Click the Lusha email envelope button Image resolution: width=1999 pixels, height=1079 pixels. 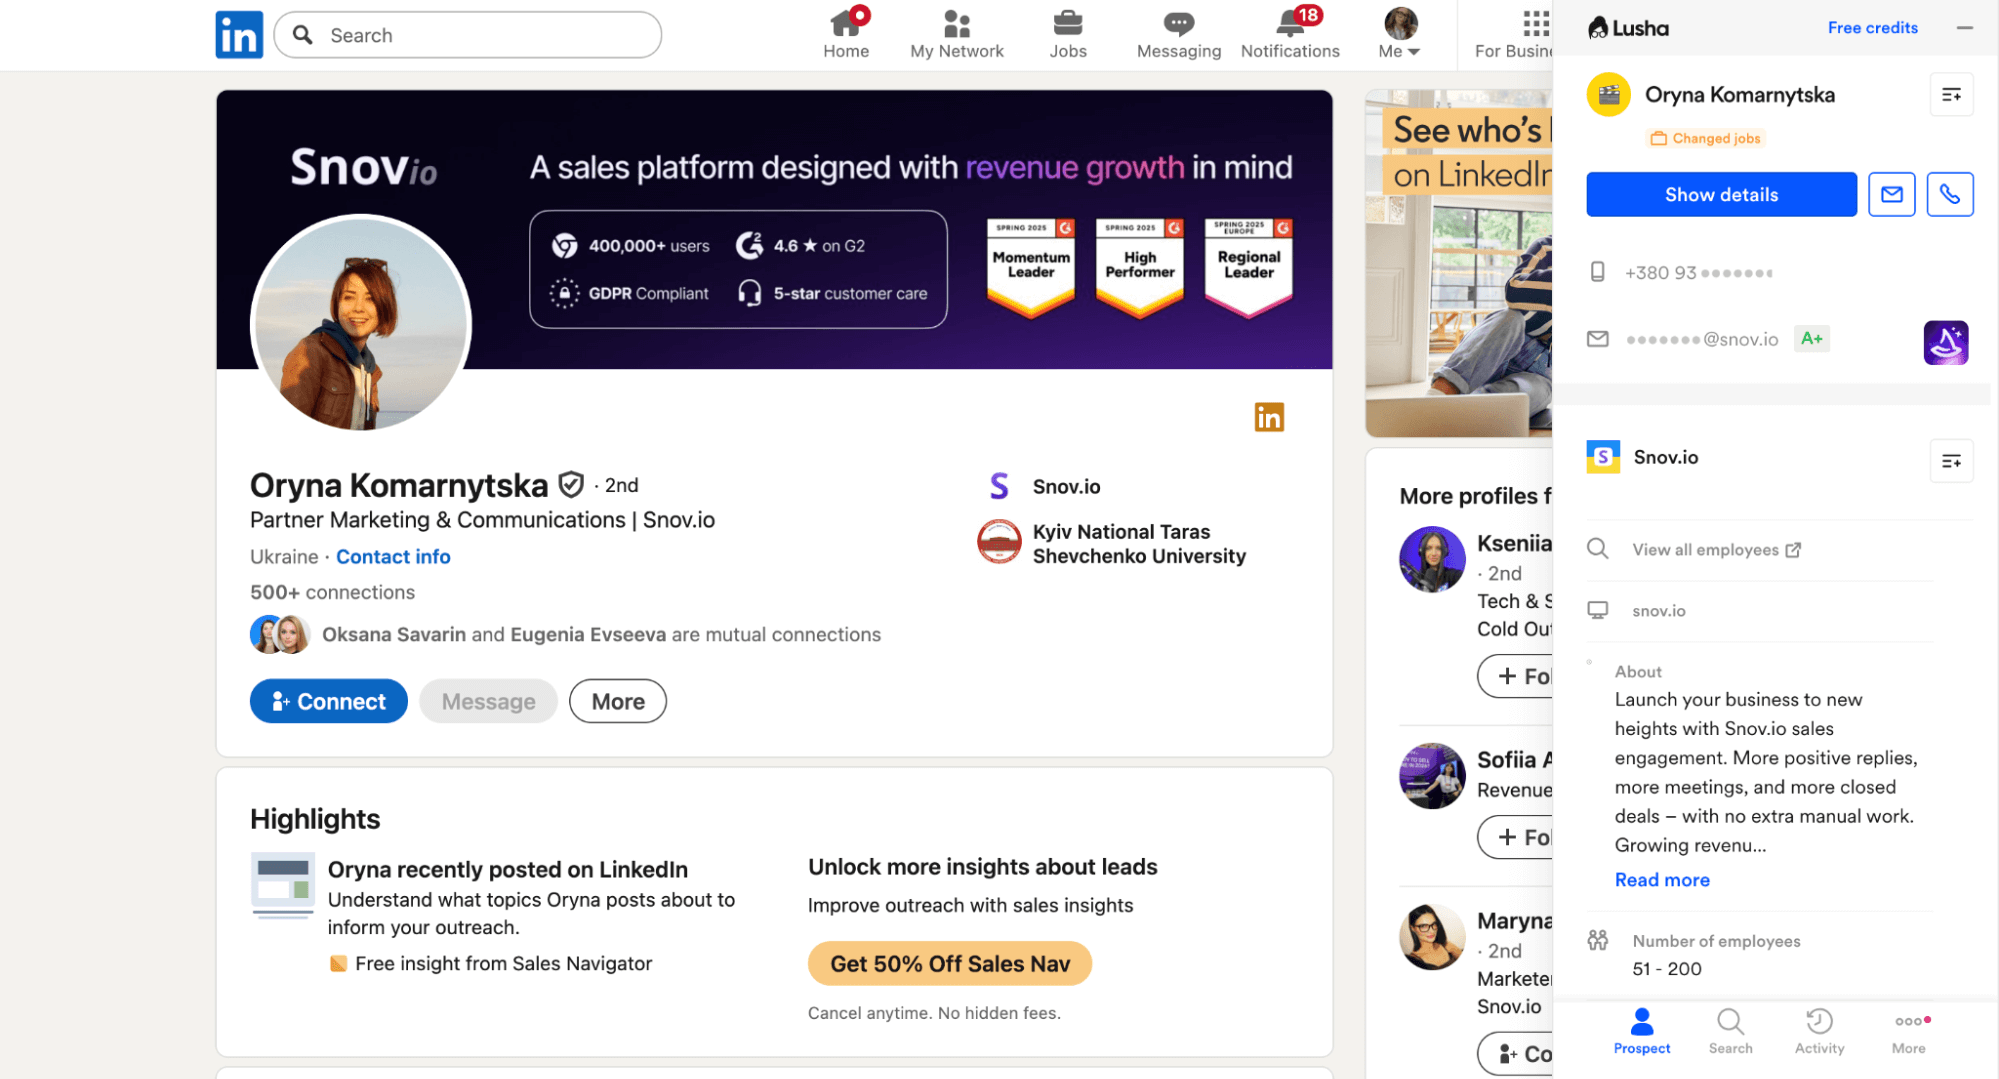1891,194
